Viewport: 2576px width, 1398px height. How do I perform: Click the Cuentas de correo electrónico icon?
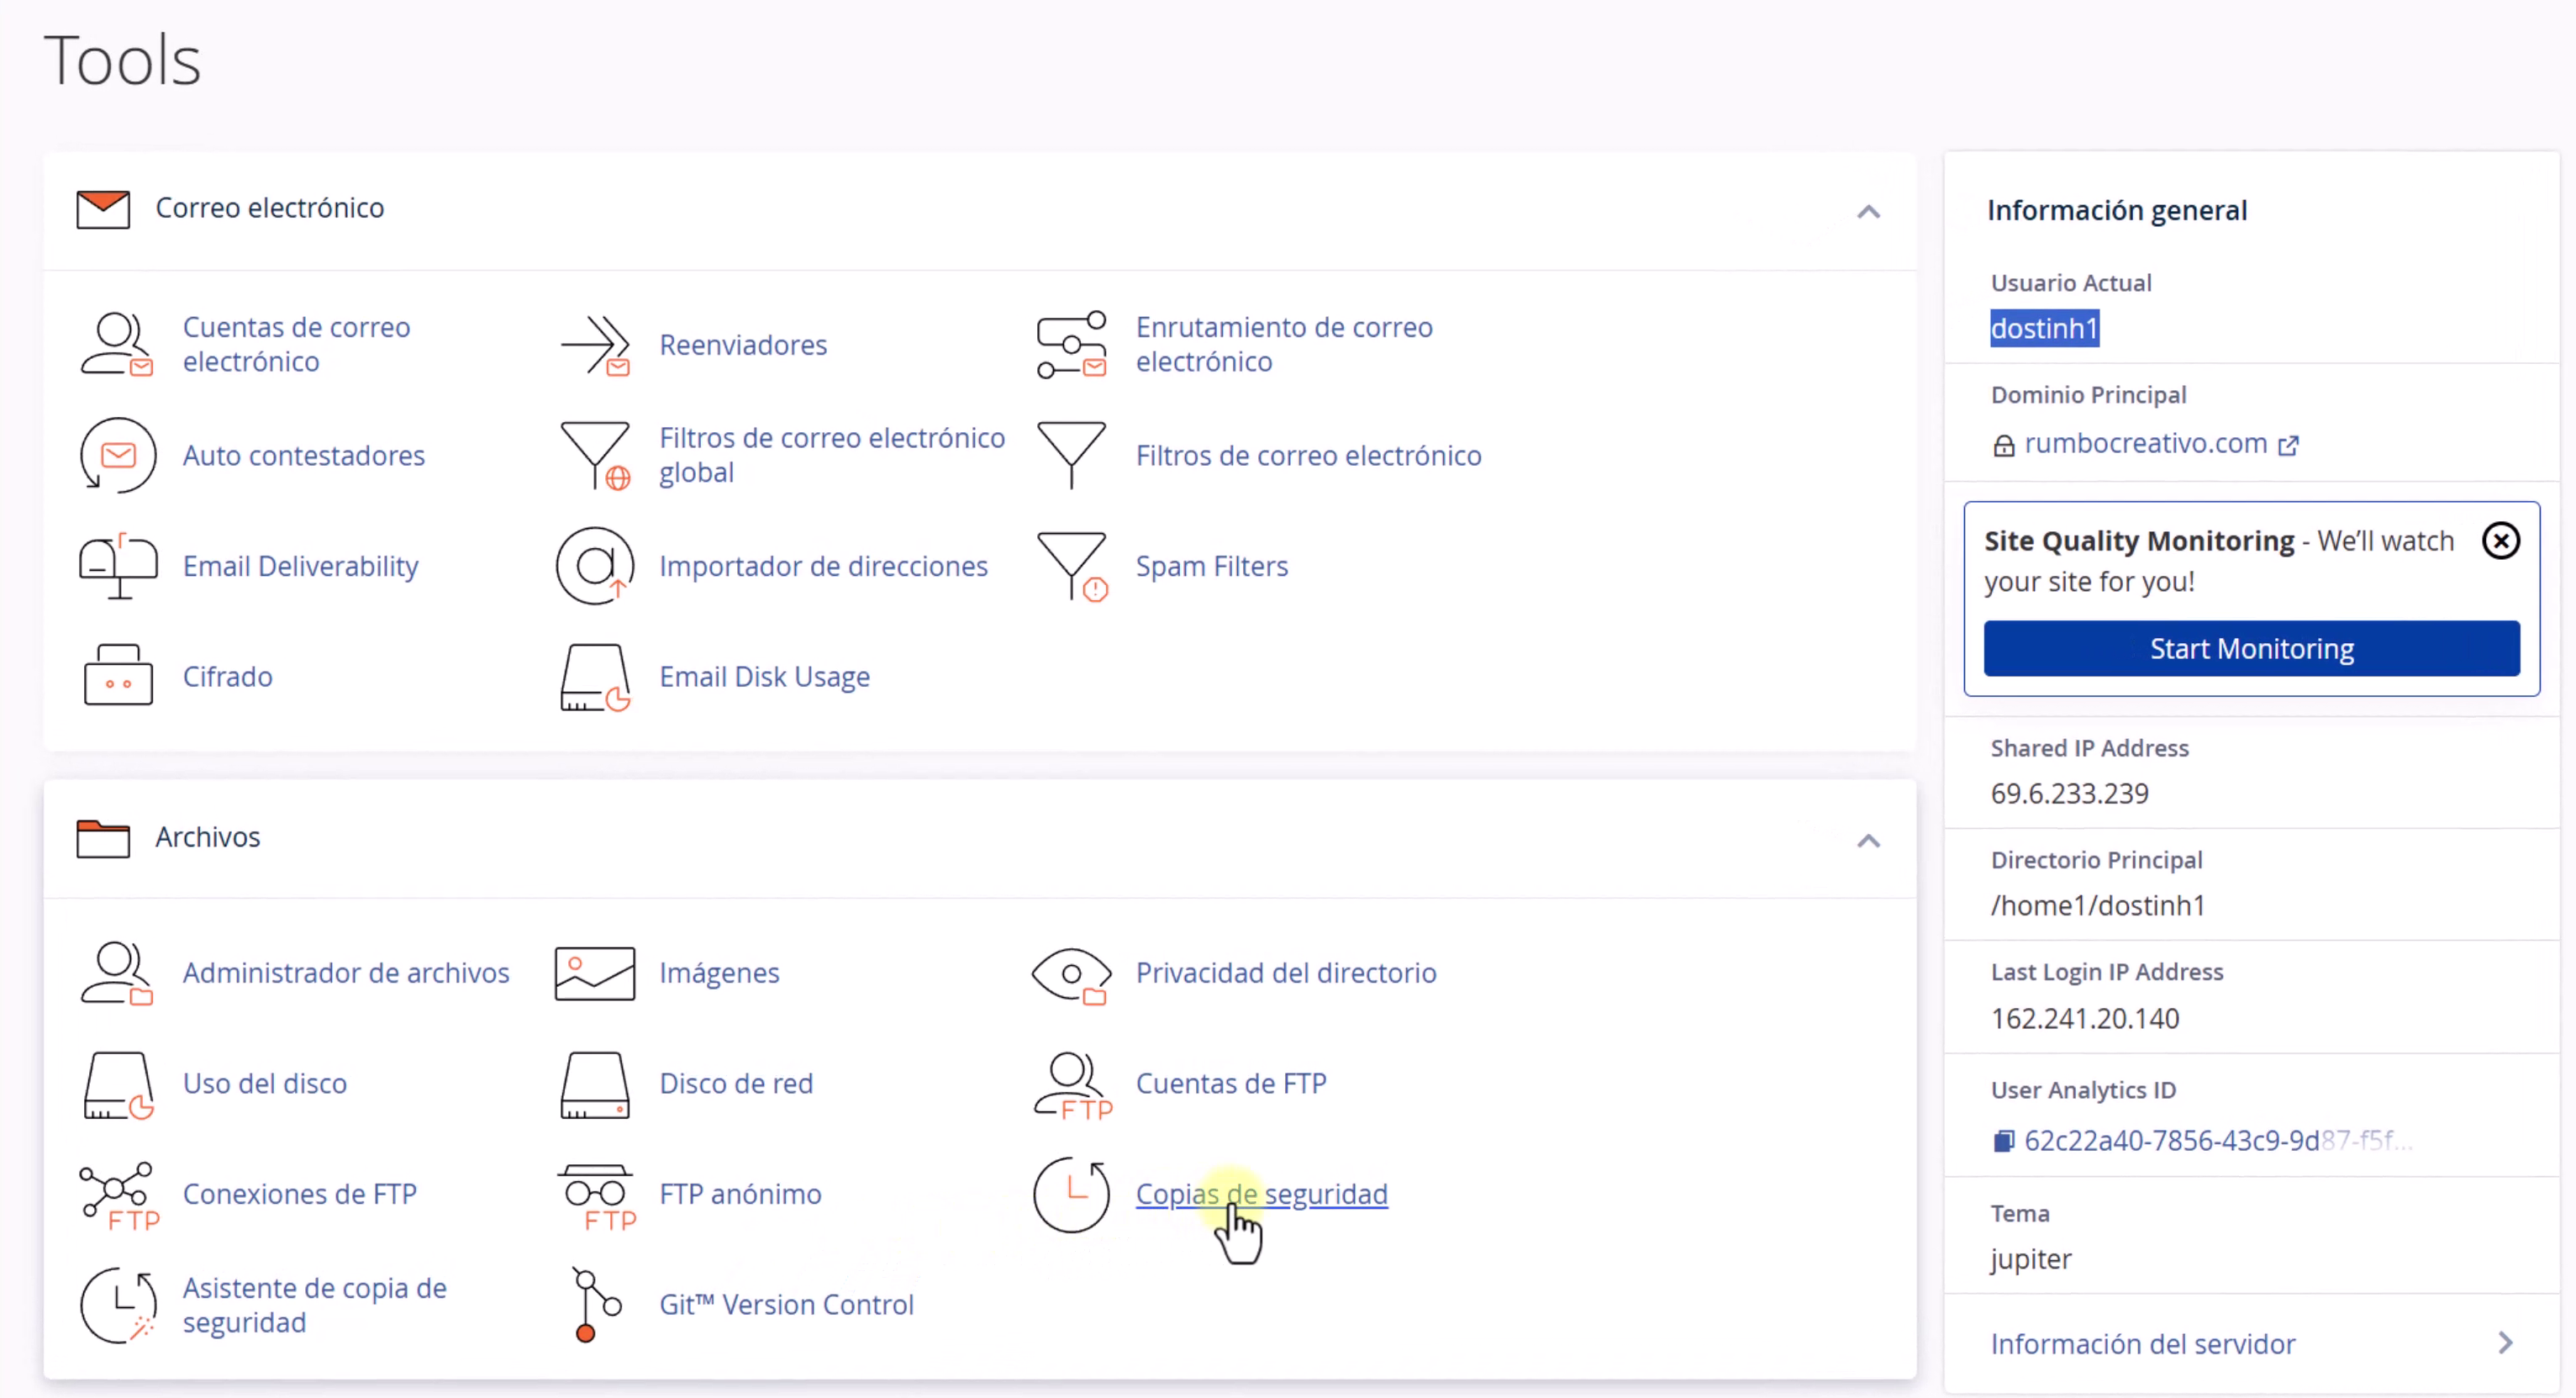pos(117,344)
